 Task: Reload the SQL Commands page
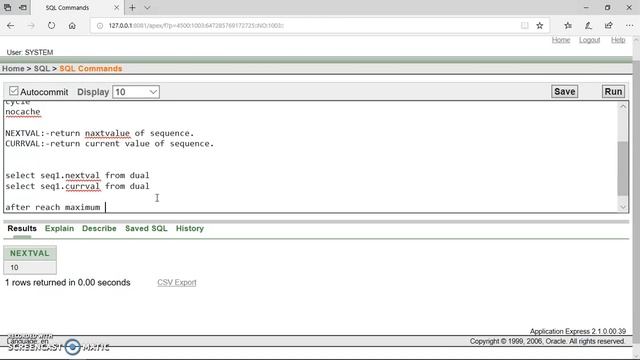pyautogui.click(x=51, y=26)
